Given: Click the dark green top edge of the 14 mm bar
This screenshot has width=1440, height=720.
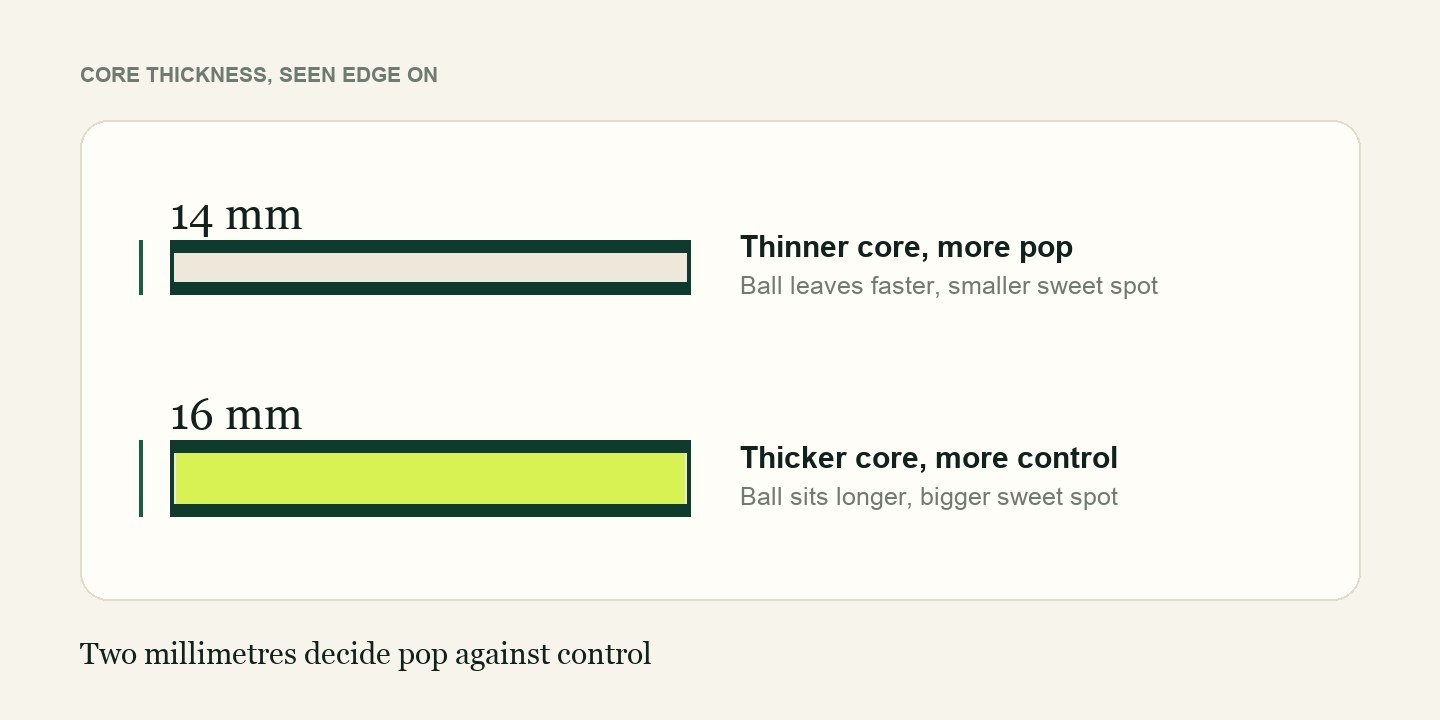Looking at the screenshot, I should [430, 246].
